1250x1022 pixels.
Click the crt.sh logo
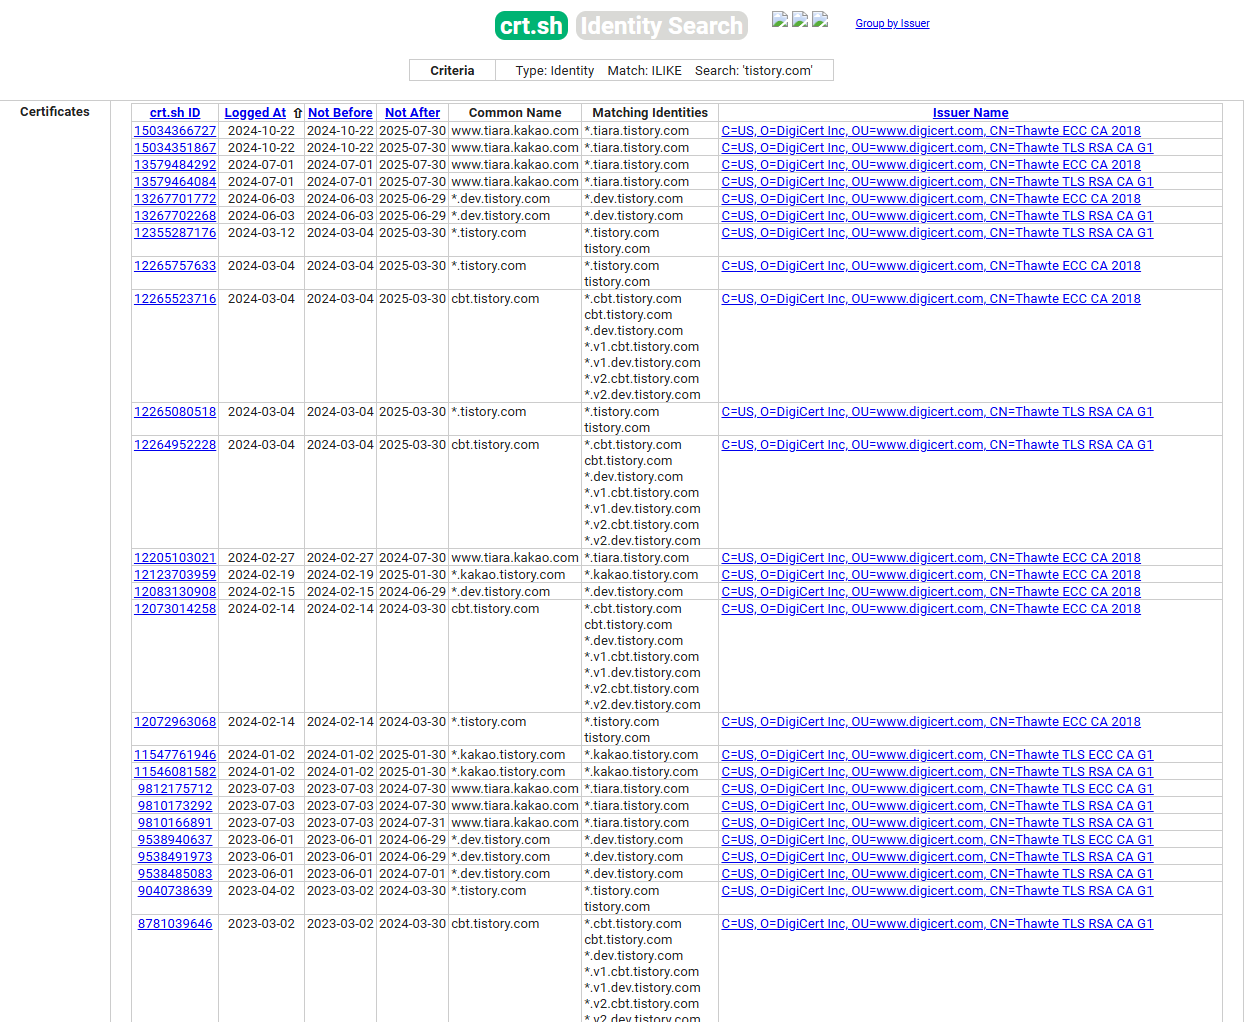531,26
